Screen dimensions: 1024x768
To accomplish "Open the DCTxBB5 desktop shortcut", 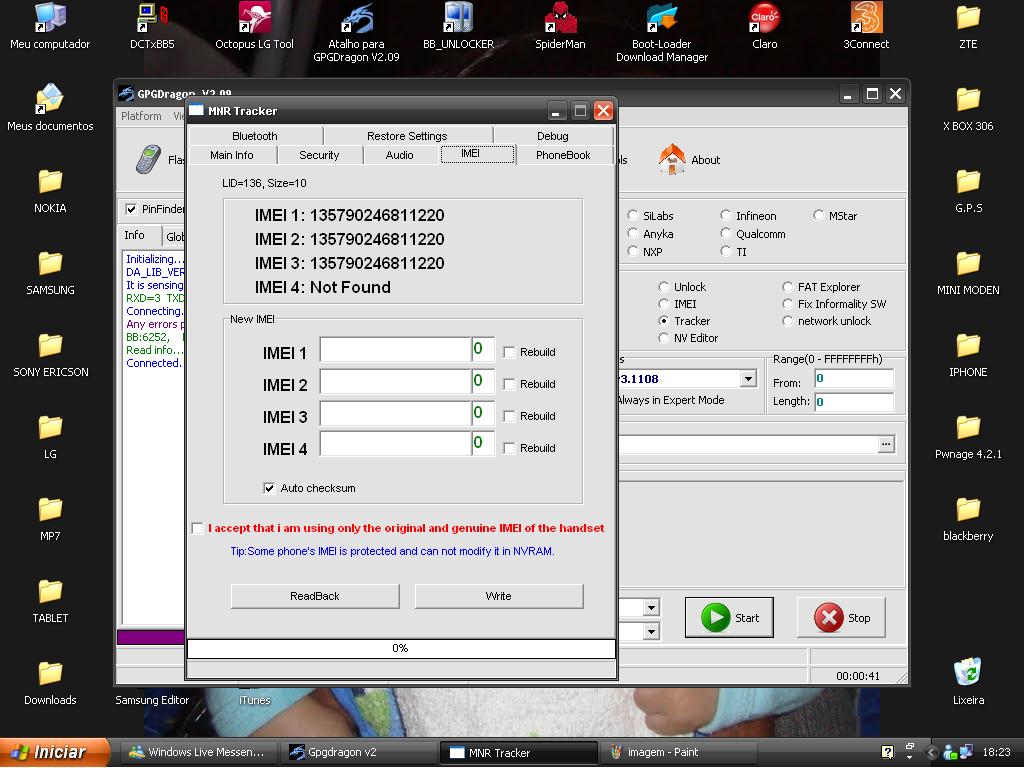I will pyautogui.click(x=152, y=26).
